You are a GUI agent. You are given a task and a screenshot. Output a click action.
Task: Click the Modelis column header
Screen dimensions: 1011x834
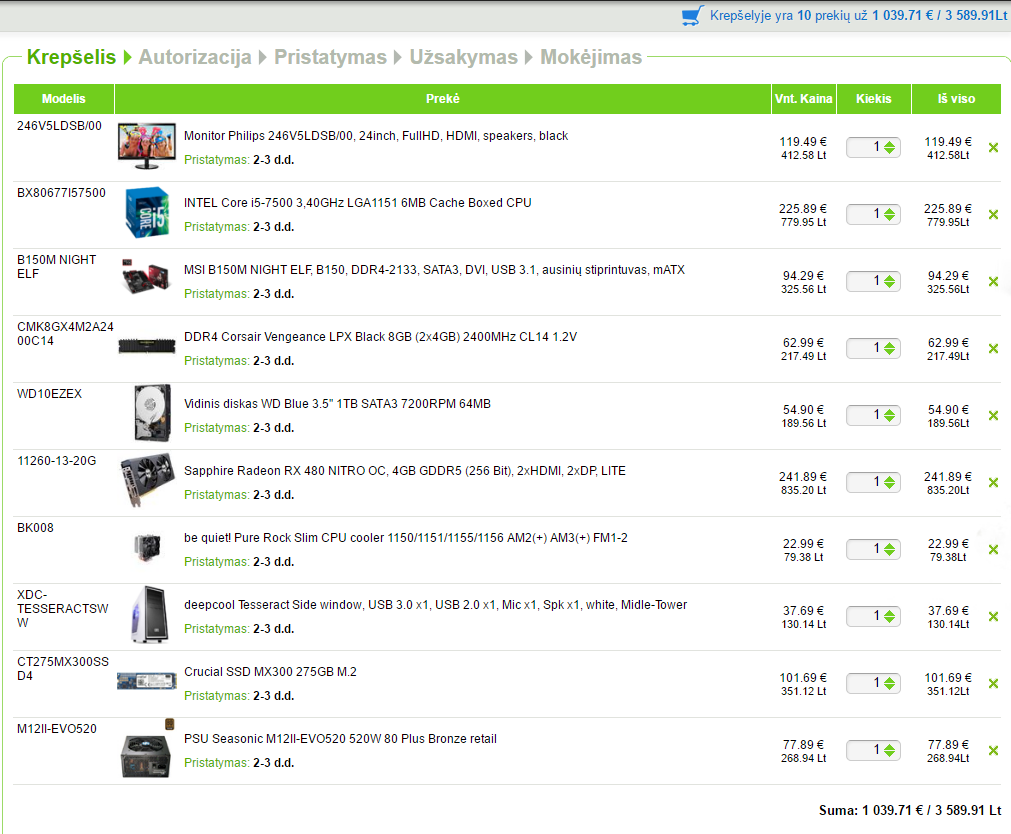coord(64,99)
